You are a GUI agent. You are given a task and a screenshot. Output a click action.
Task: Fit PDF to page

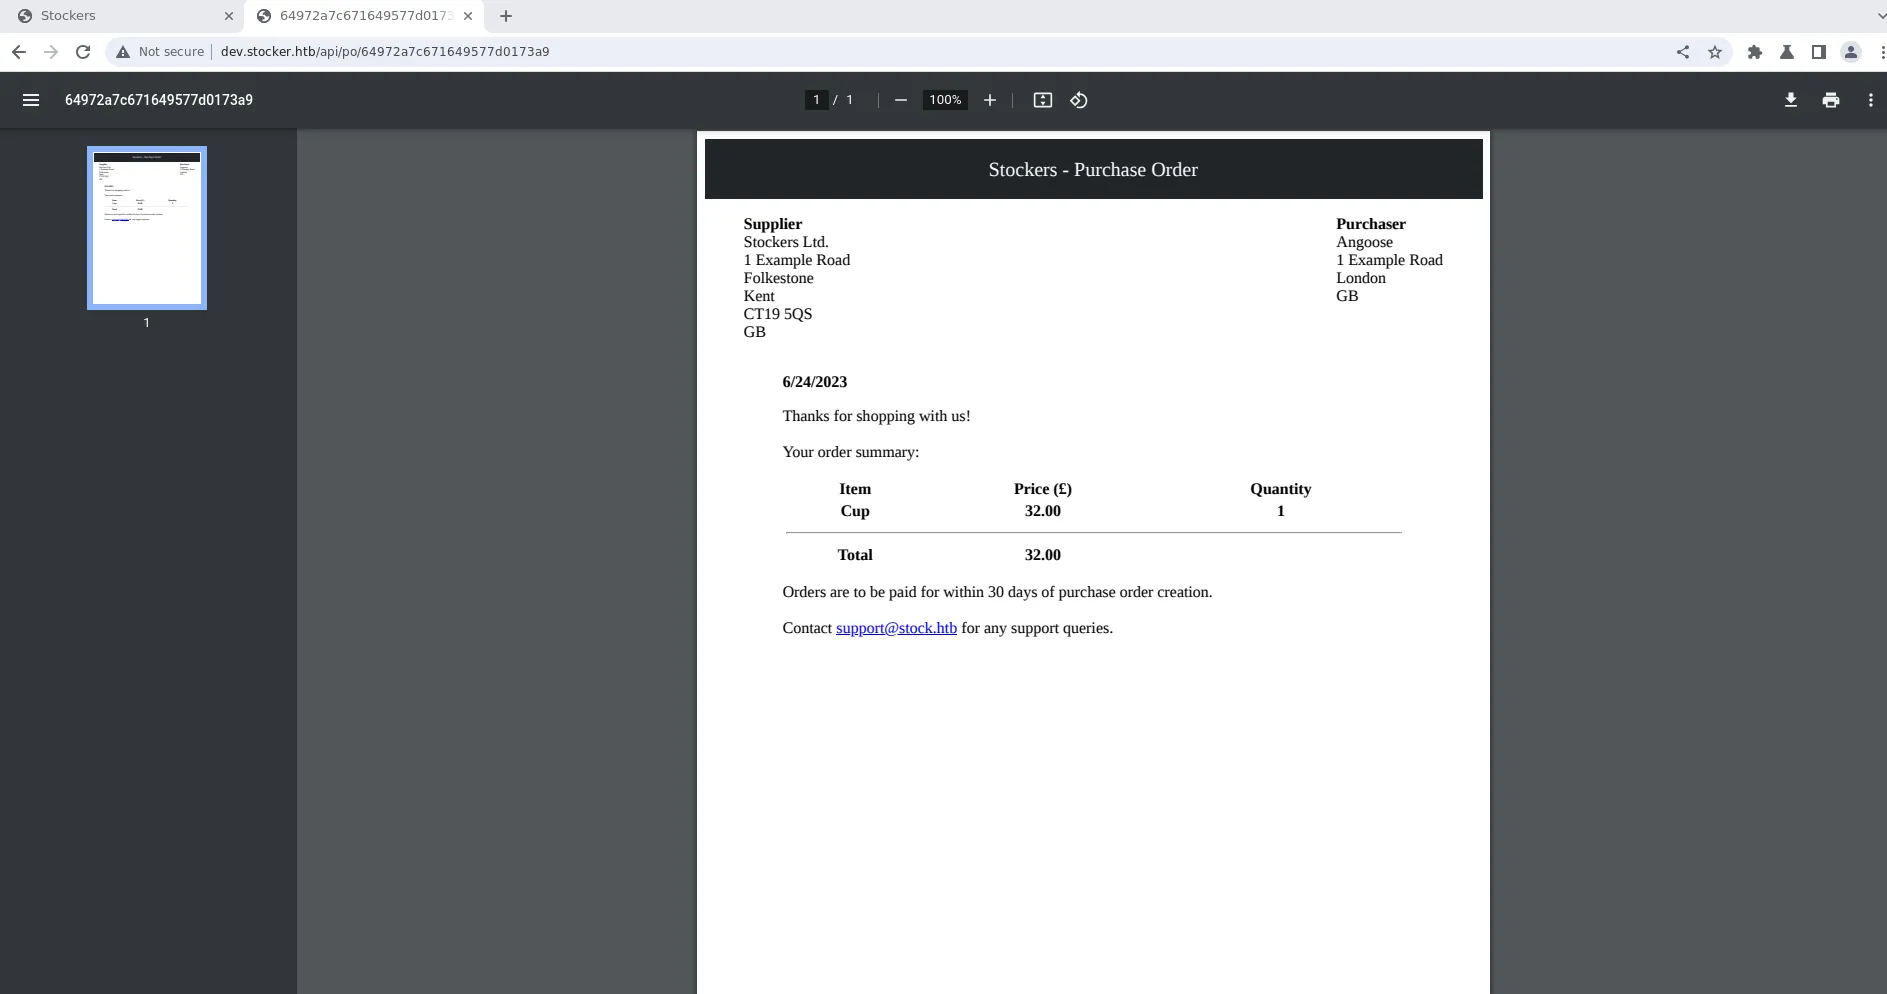coord(1043,100)
